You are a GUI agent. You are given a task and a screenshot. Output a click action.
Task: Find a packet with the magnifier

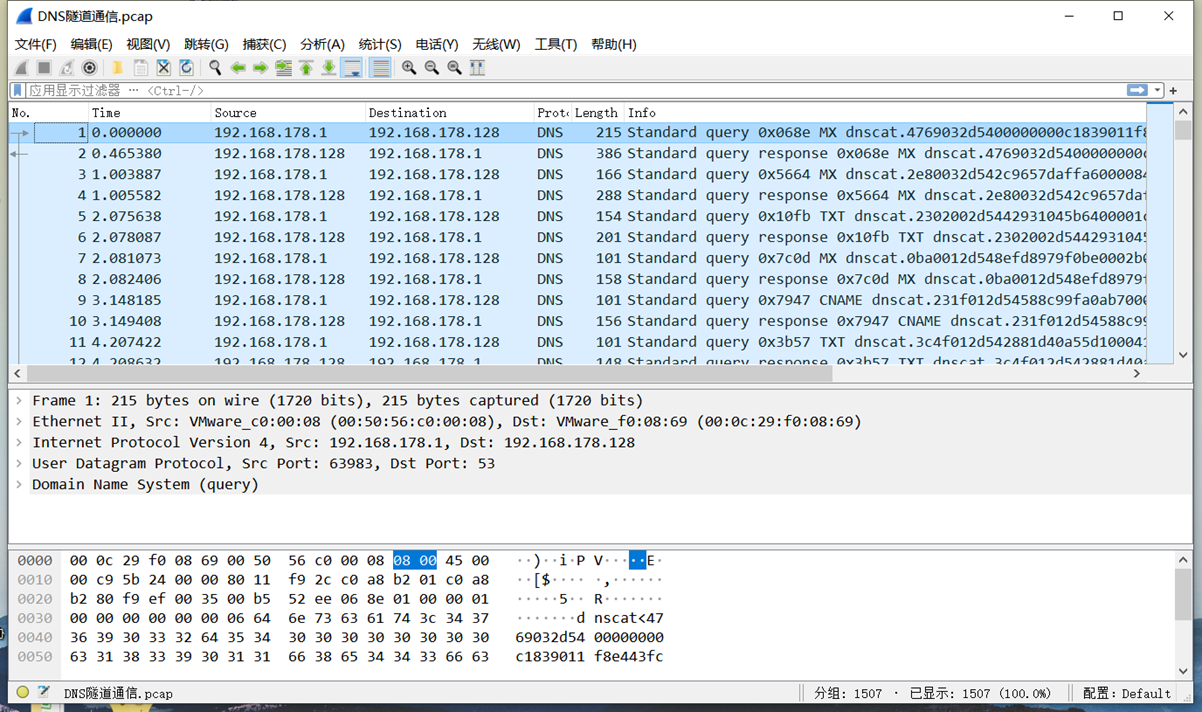(215, 67)
